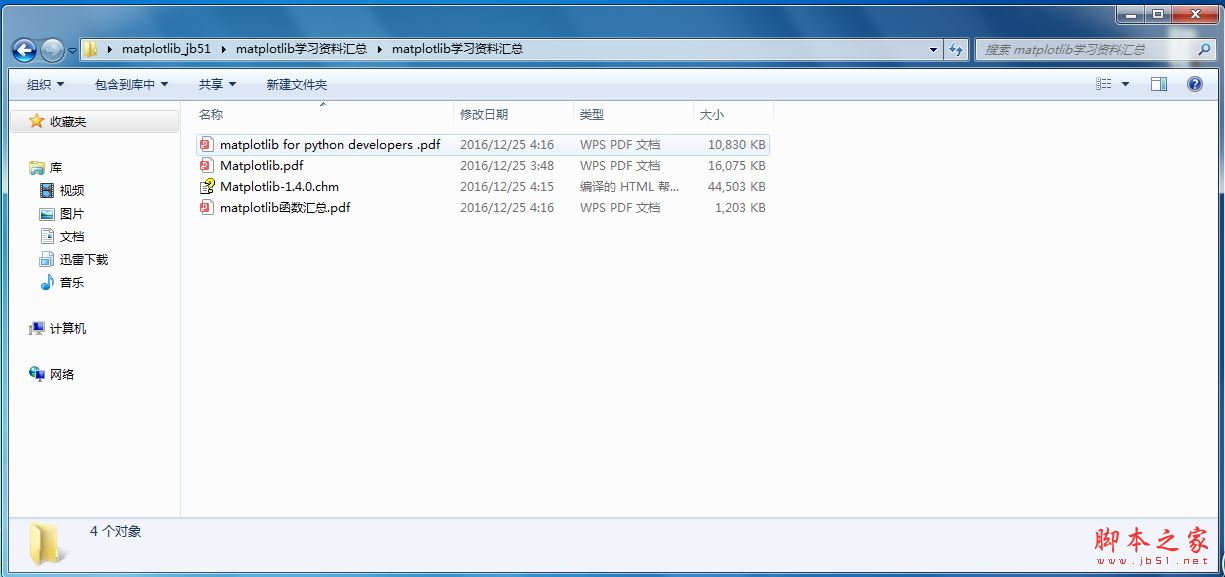Open address bar history dropdown arrow
This screenshot has width=1225, height=577.
point(934,49)
